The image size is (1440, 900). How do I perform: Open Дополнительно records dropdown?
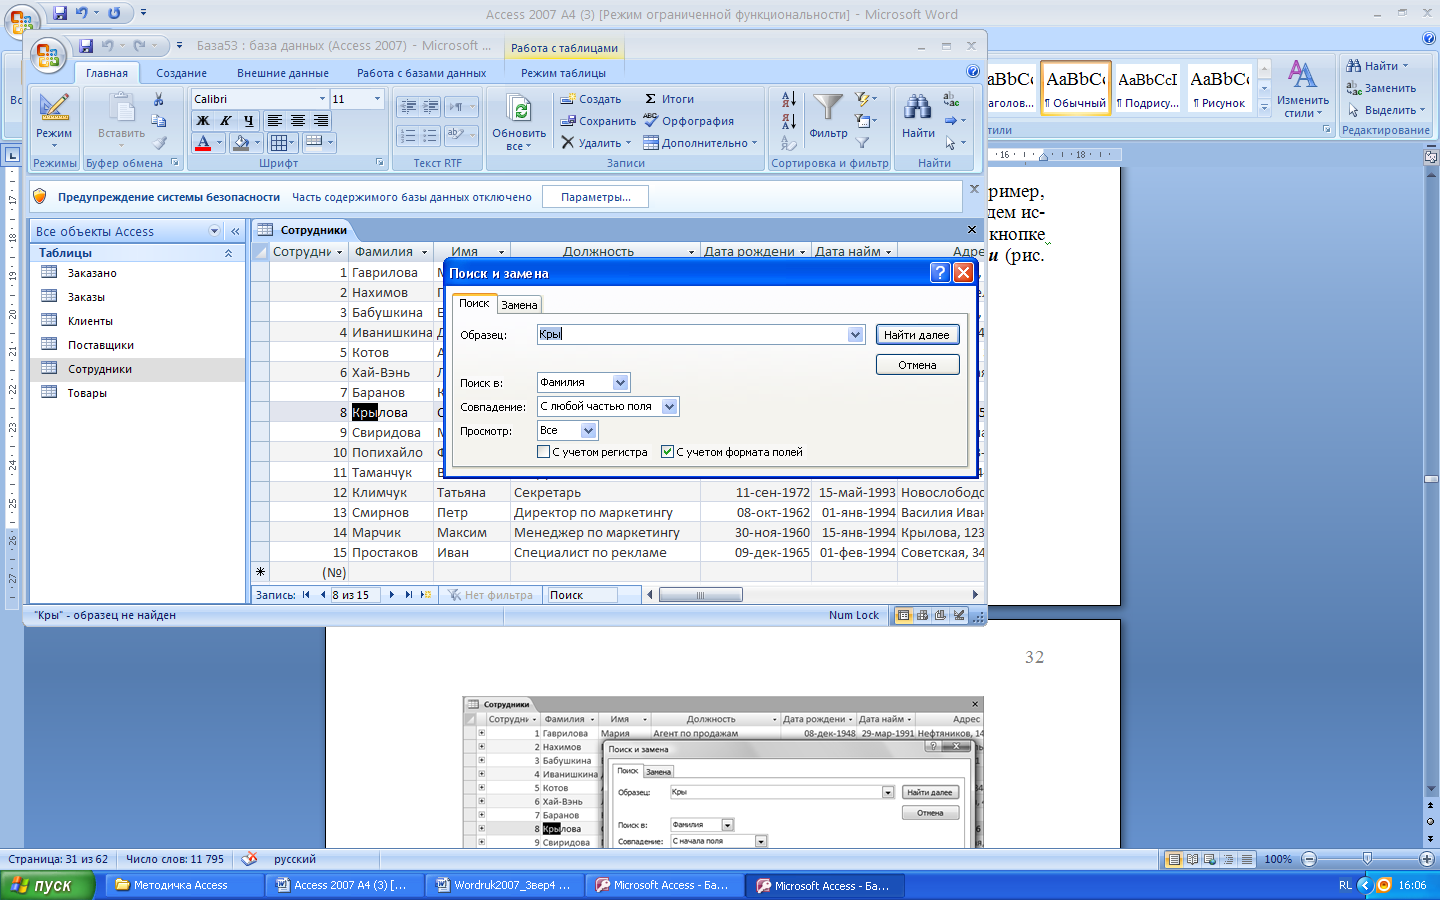(x=700, y=143)
